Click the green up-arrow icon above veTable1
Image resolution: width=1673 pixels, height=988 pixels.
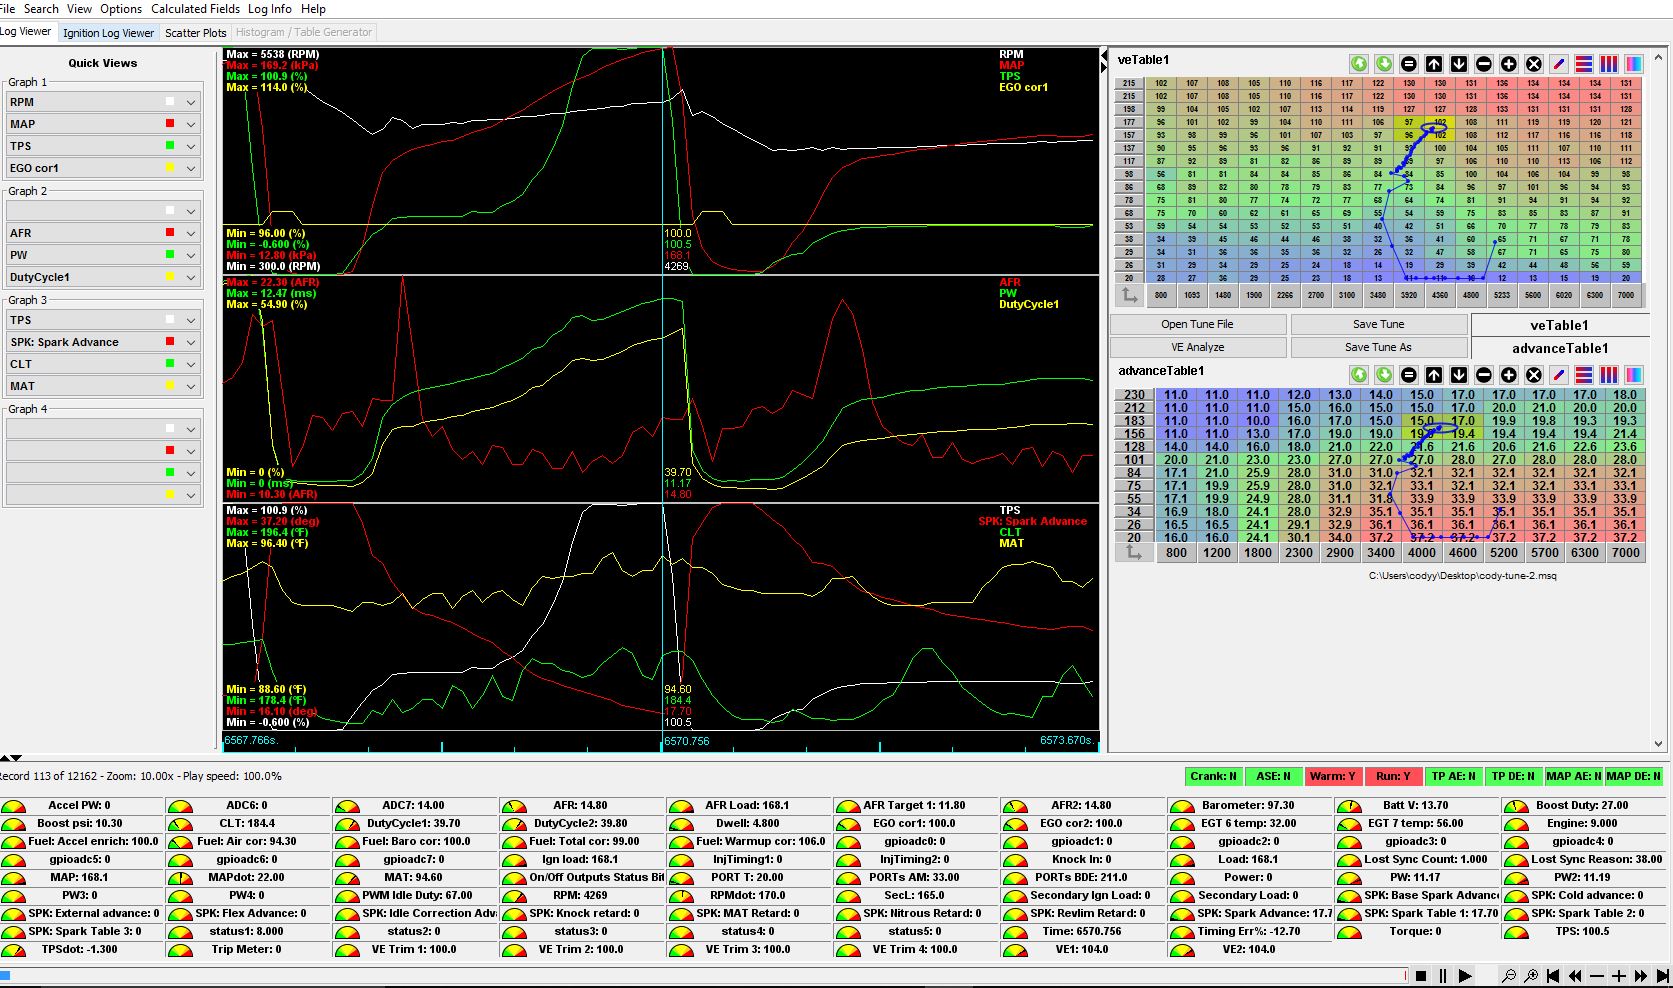click(1359, 63)
